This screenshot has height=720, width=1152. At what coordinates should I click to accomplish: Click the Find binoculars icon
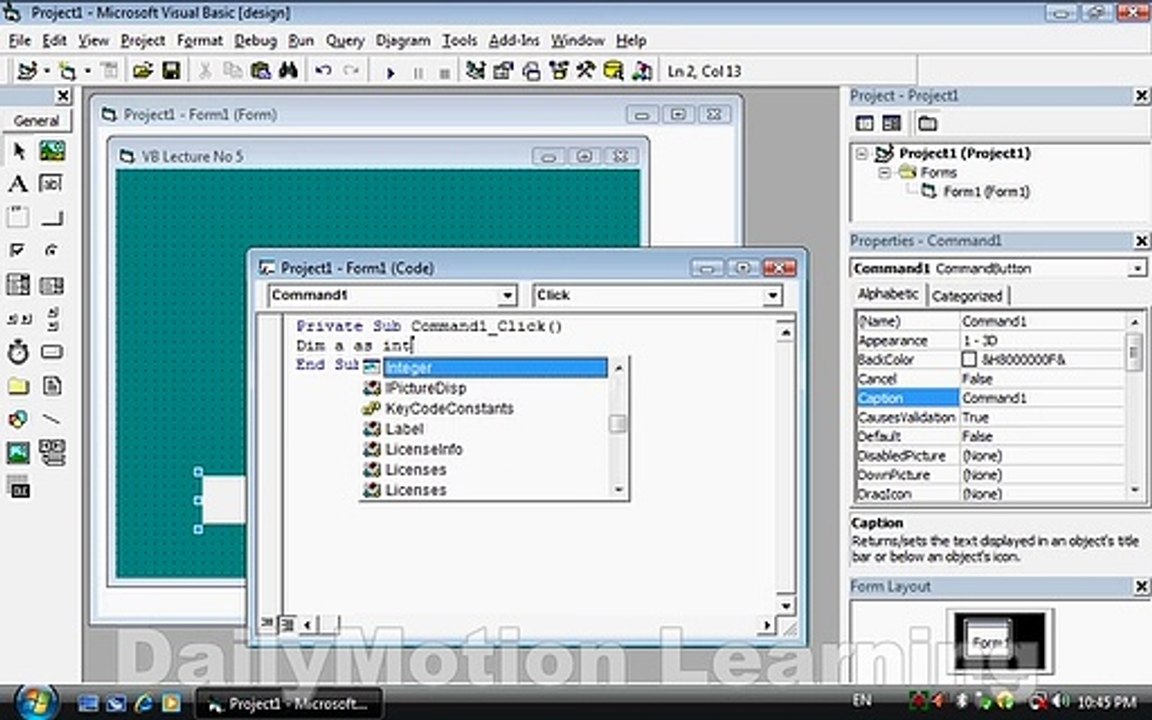click(x=288, y=71)
